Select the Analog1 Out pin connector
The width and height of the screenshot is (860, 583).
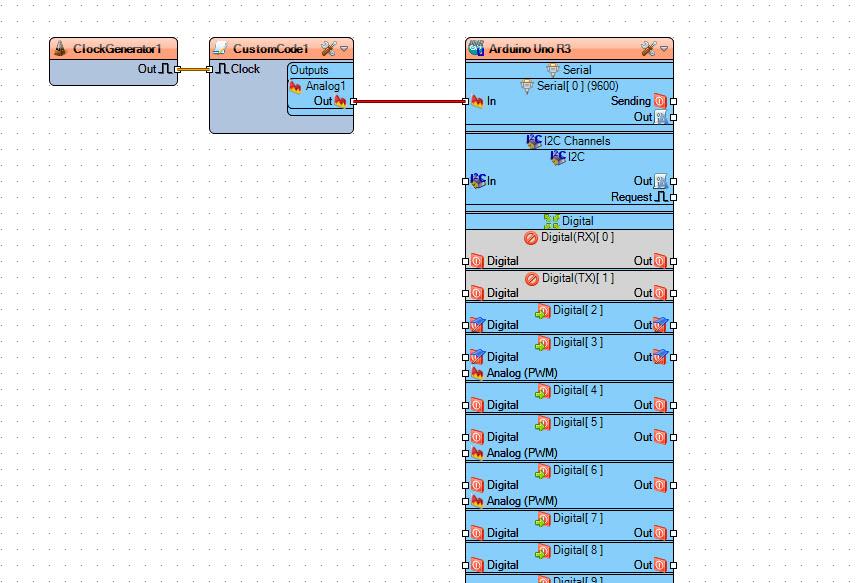353,101
